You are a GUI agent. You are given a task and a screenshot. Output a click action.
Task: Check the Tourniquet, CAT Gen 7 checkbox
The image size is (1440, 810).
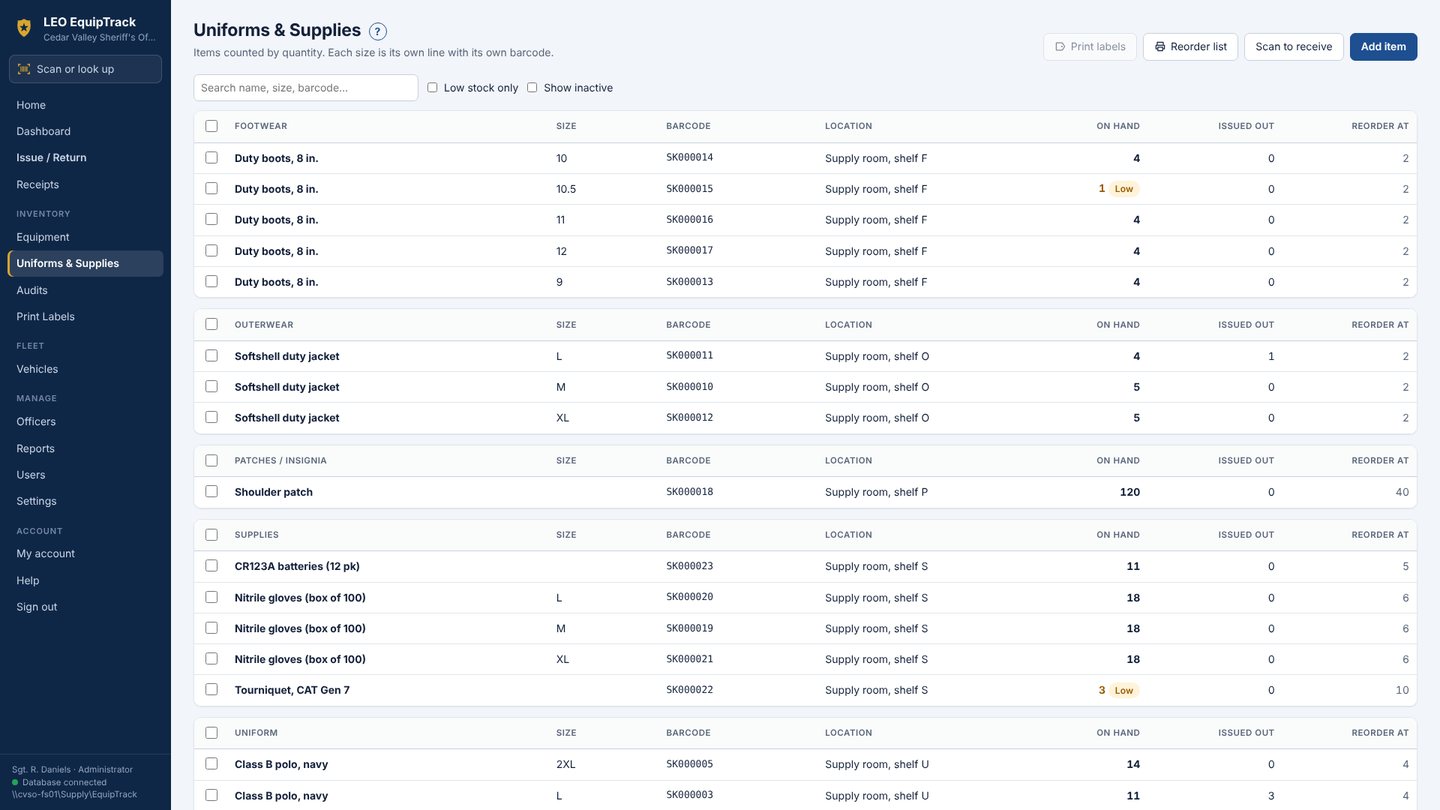tap(211, 689)
